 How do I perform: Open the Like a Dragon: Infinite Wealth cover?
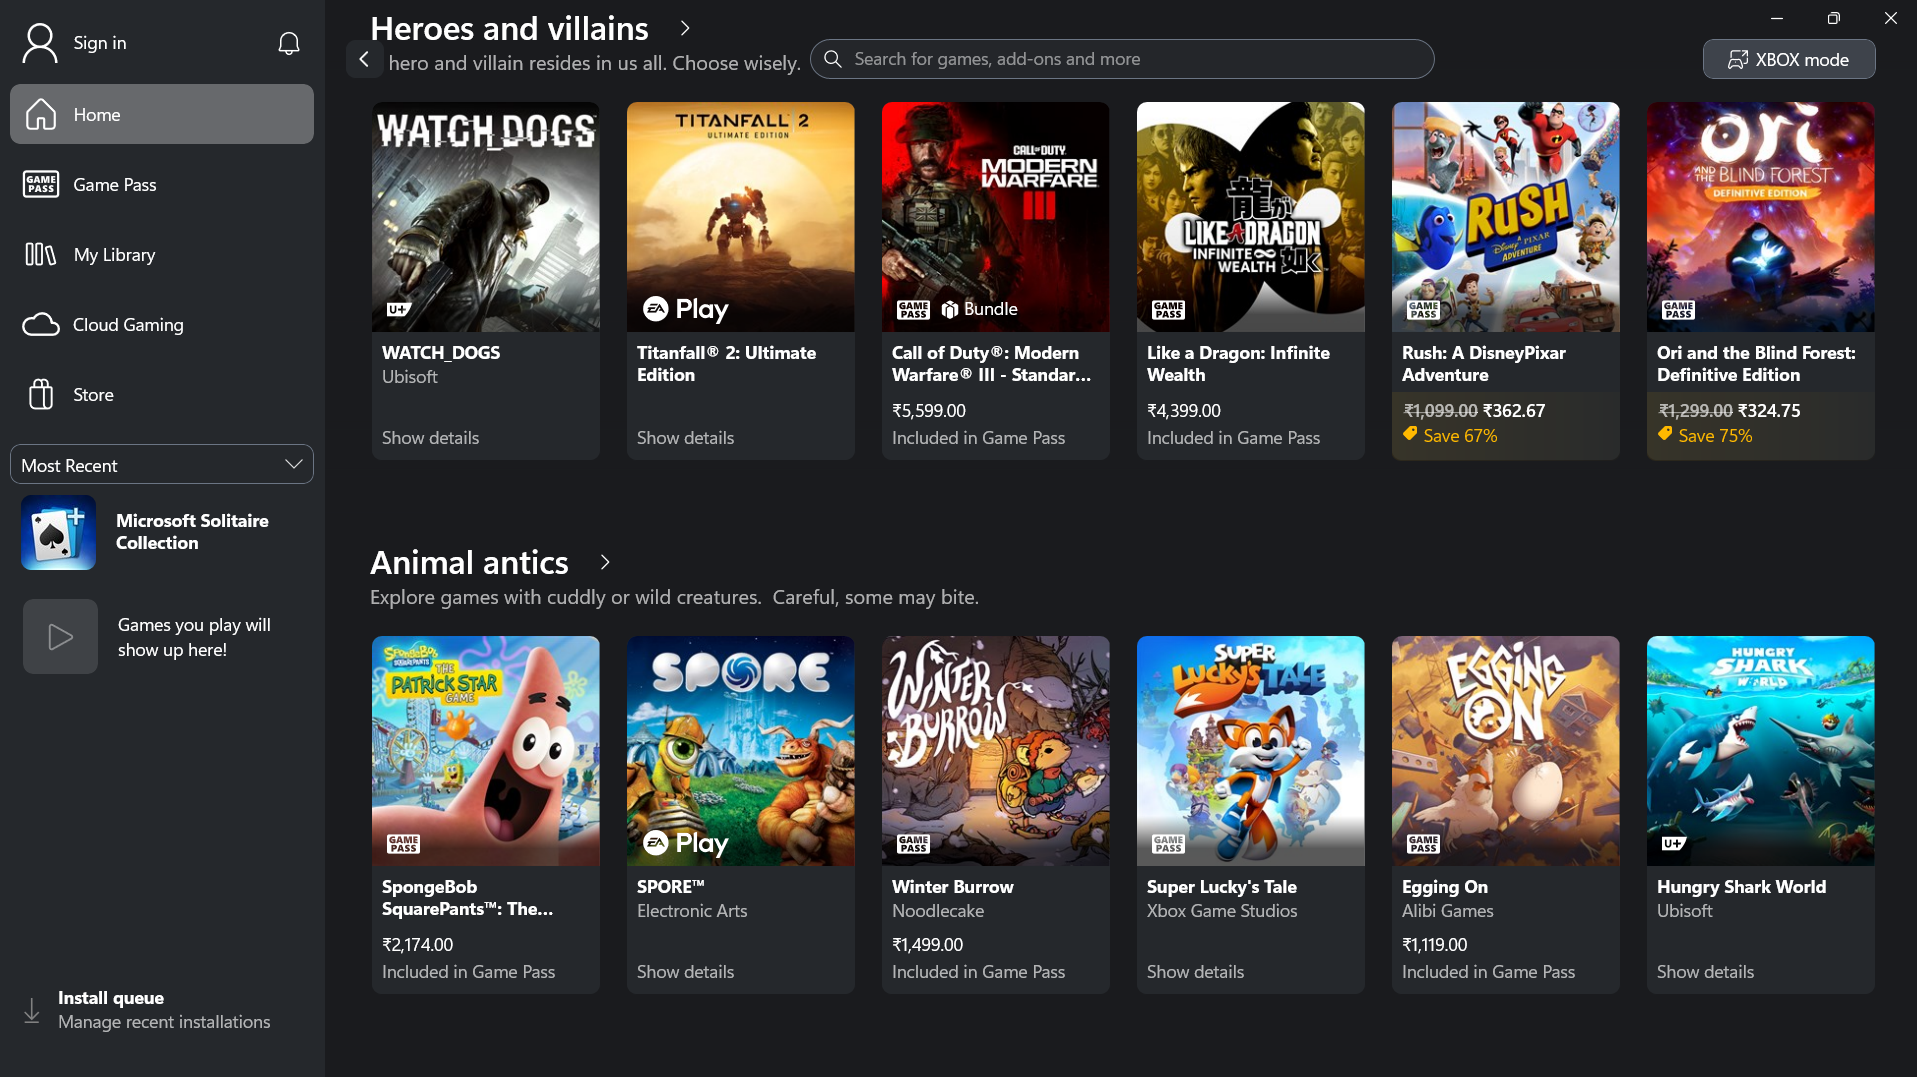tap(1251, 217)
